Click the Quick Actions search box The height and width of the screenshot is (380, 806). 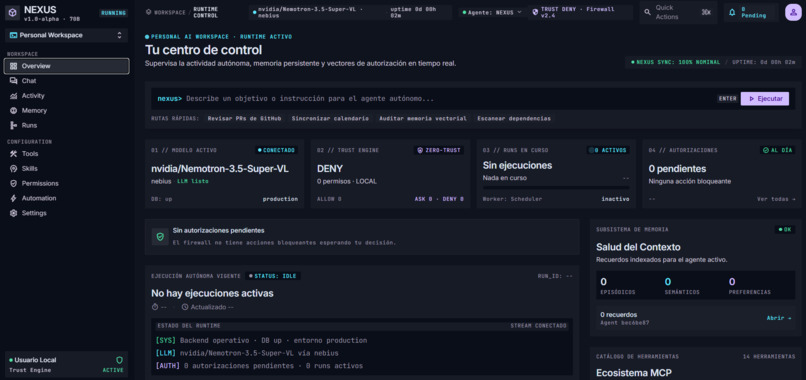coord(679,12)
